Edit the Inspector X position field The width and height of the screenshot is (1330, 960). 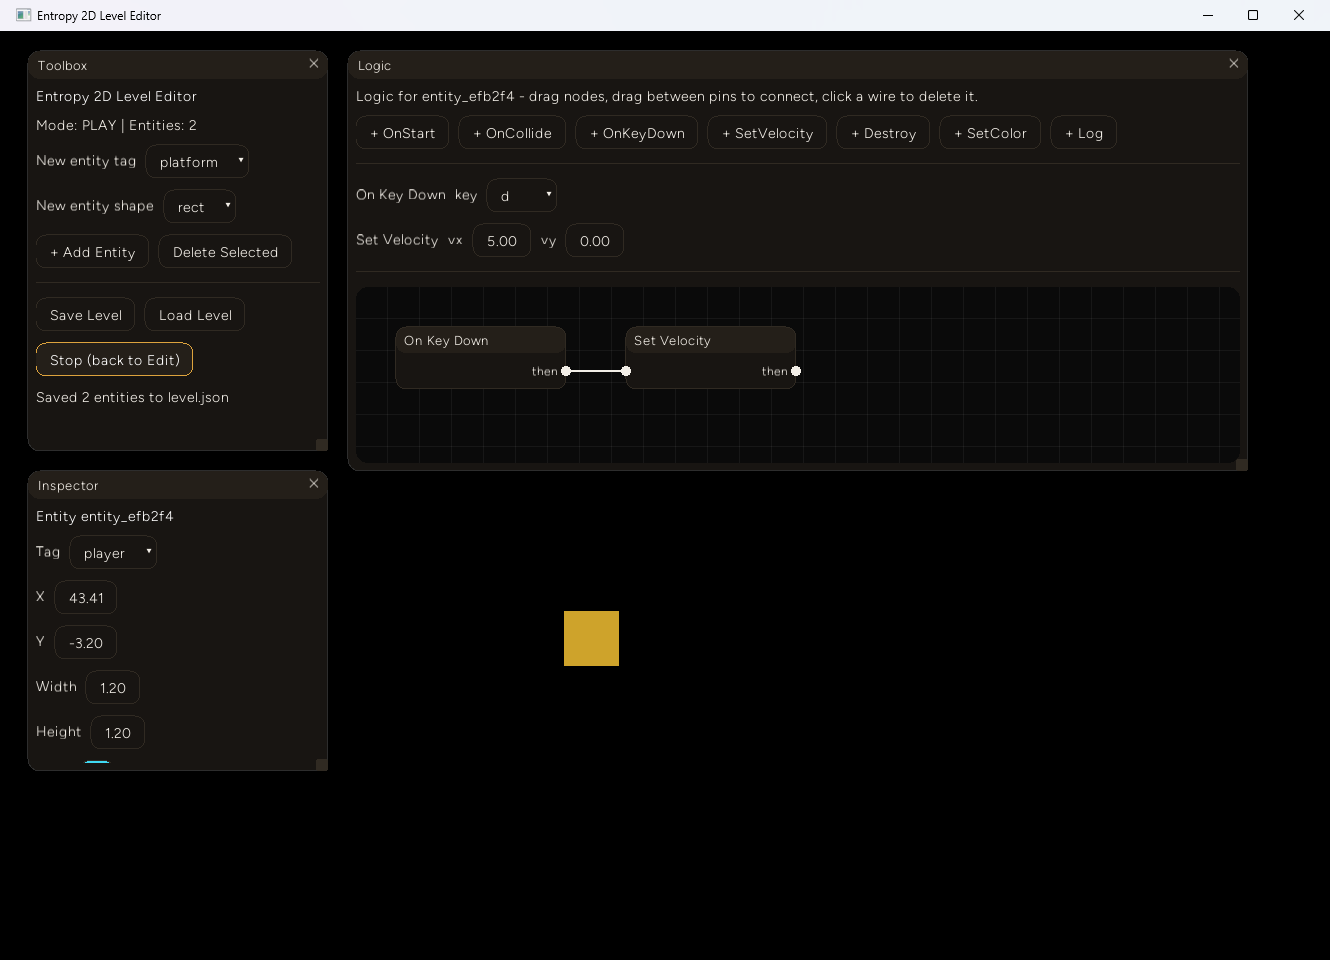click(86, 598)
